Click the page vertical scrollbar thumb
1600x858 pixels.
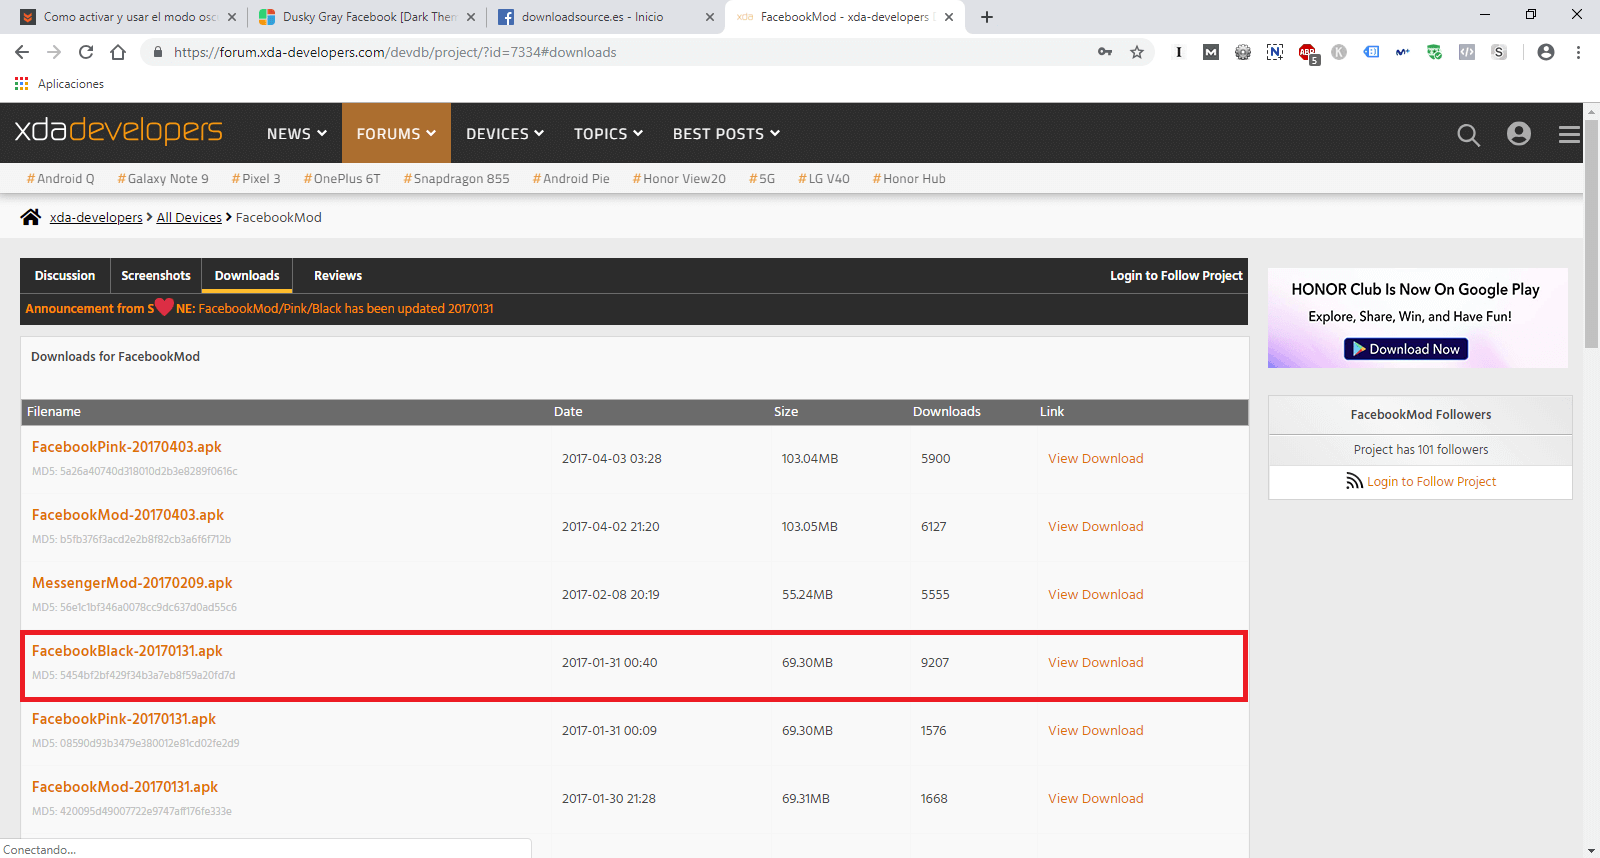pyautogui.click(x=1591, y=234)
